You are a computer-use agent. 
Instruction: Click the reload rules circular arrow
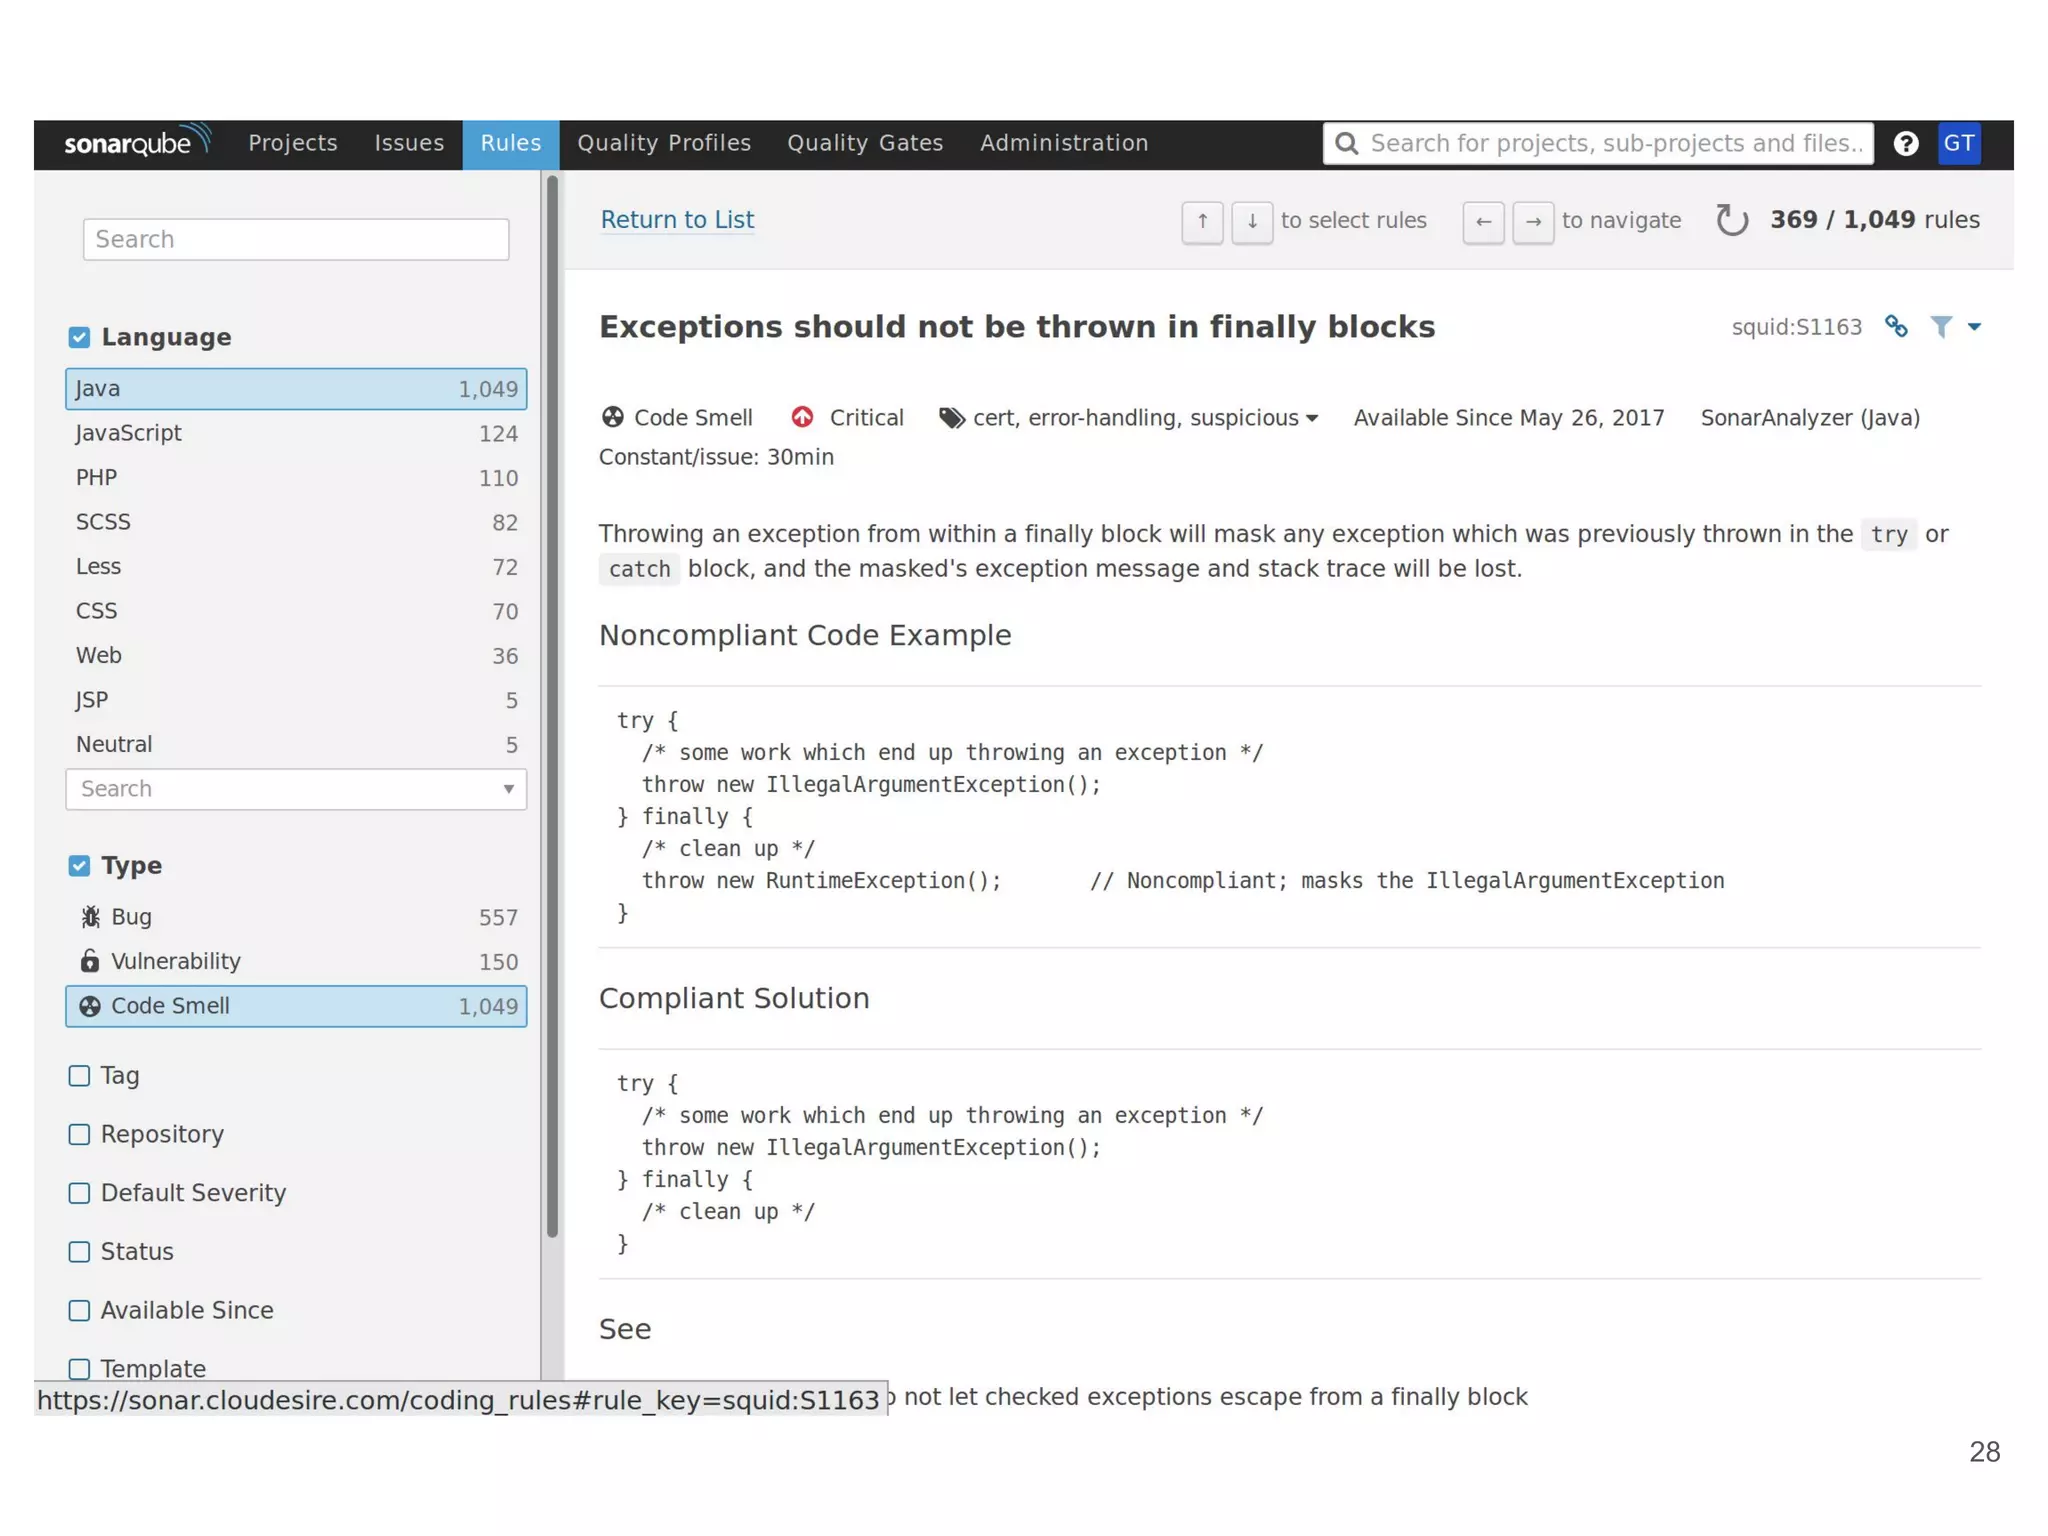point(1731,220)
